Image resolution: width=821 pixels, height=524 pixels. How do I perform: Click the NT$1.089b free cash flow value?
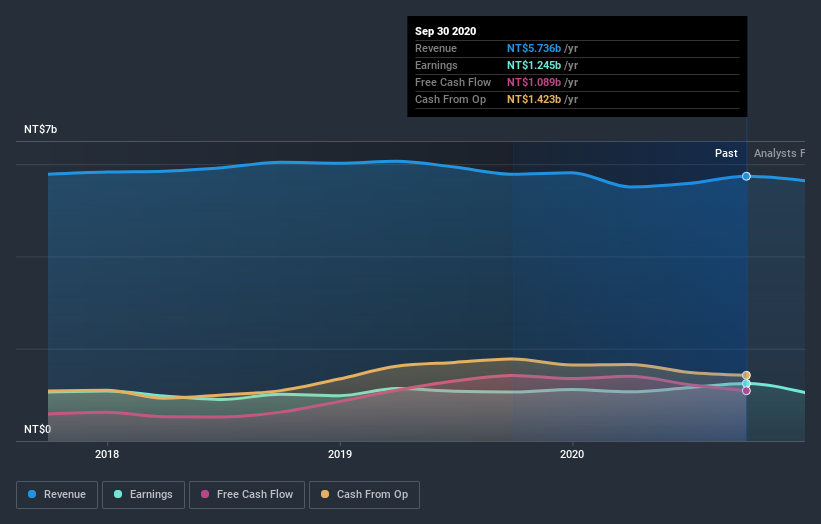coord(534,82)
